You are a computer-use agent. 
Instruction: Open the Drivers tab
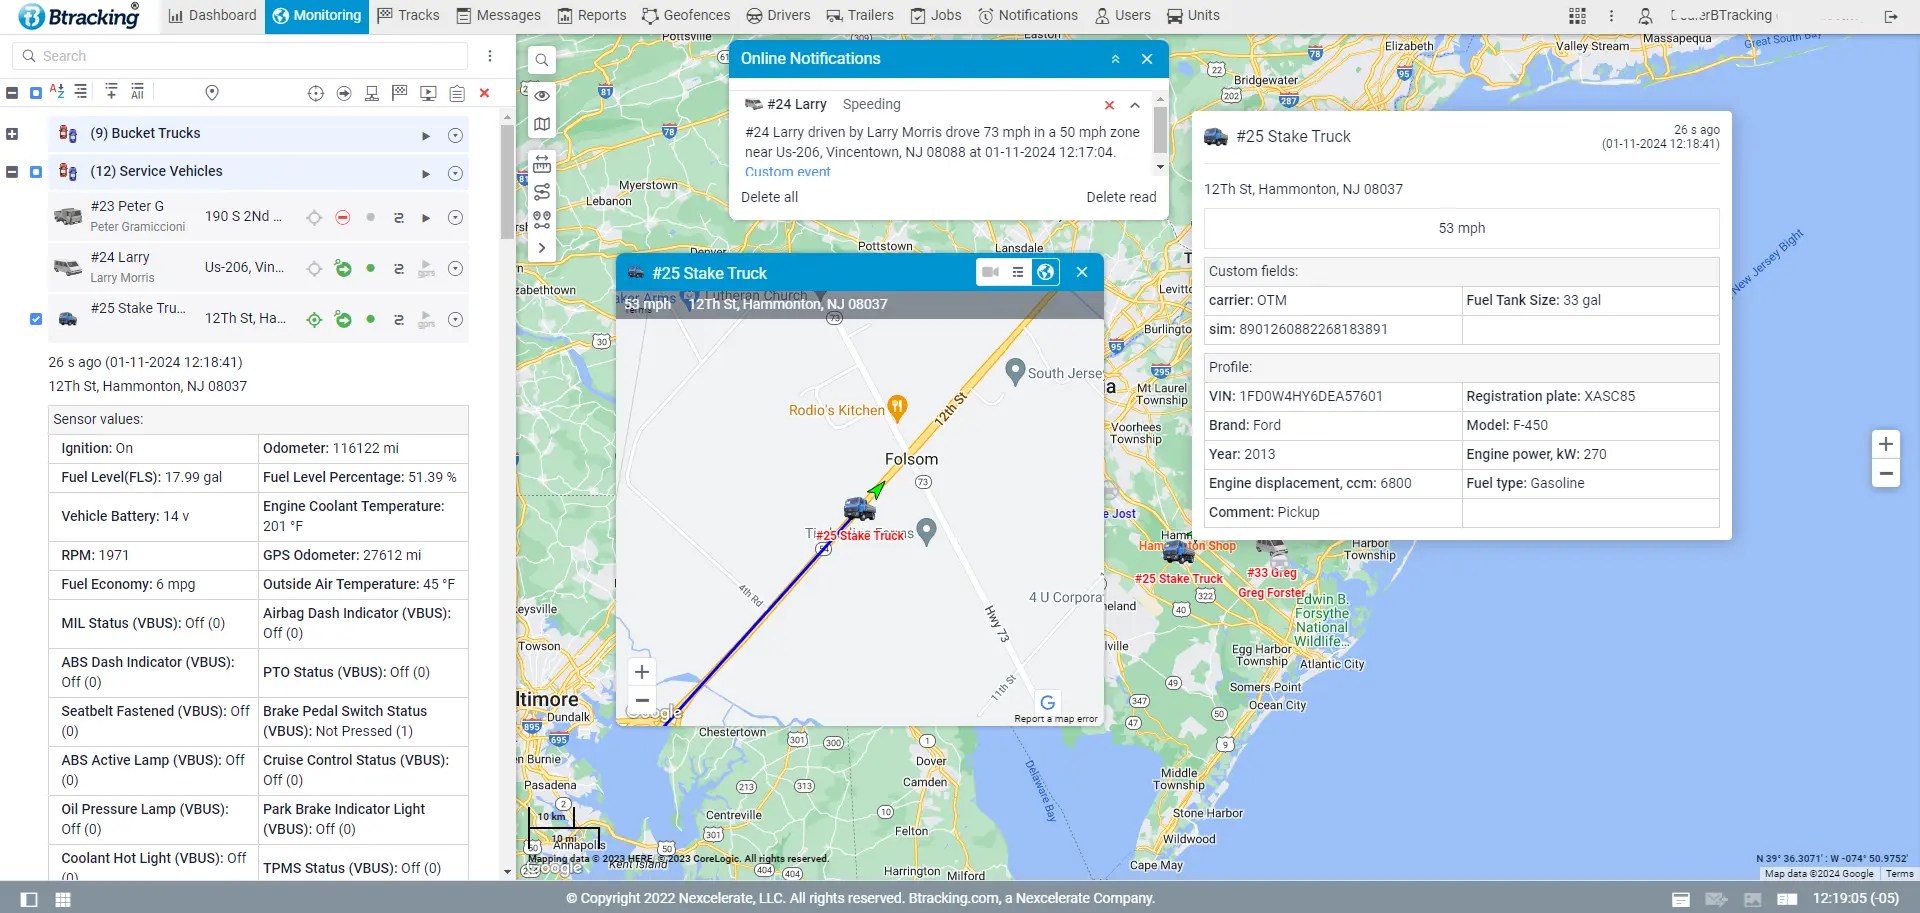pyautogui.click(x=778, y=16)
